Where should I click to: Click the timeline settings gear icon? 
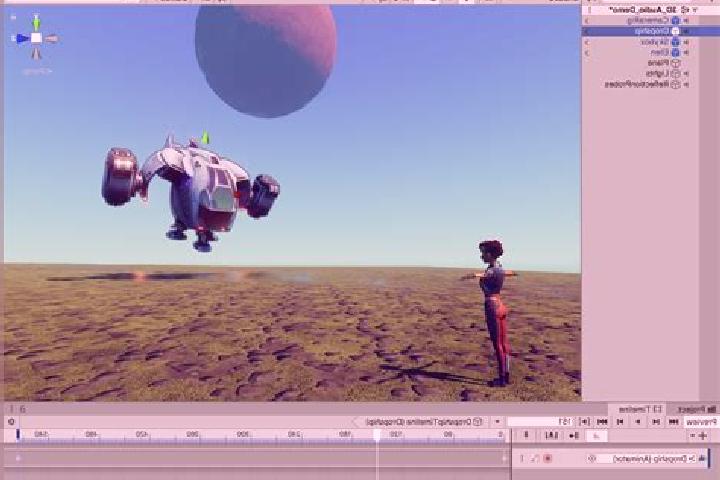pyautogui.click(x=11, y=422)
